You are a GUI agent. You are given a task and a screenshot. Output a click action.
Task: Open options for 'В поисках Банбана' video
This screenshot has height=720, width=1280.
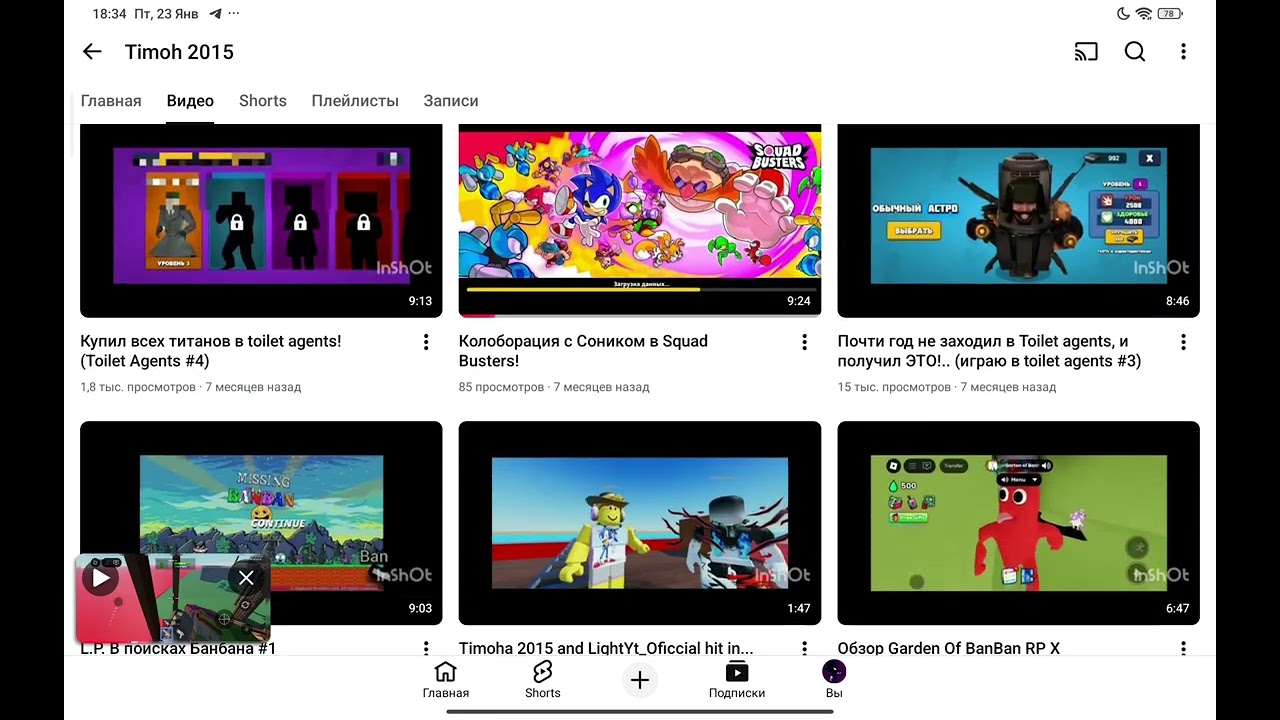pyautogui.click(x=426, y=648)
